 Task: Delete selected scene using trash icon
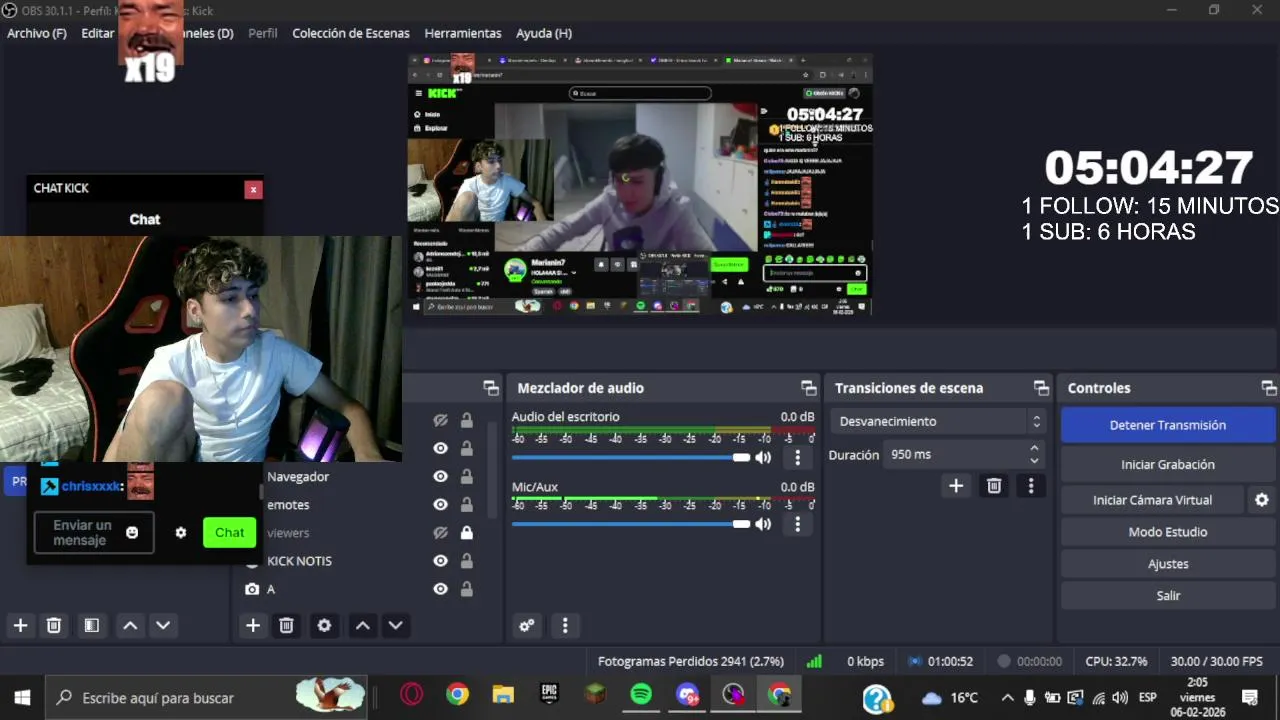(54, 625)
